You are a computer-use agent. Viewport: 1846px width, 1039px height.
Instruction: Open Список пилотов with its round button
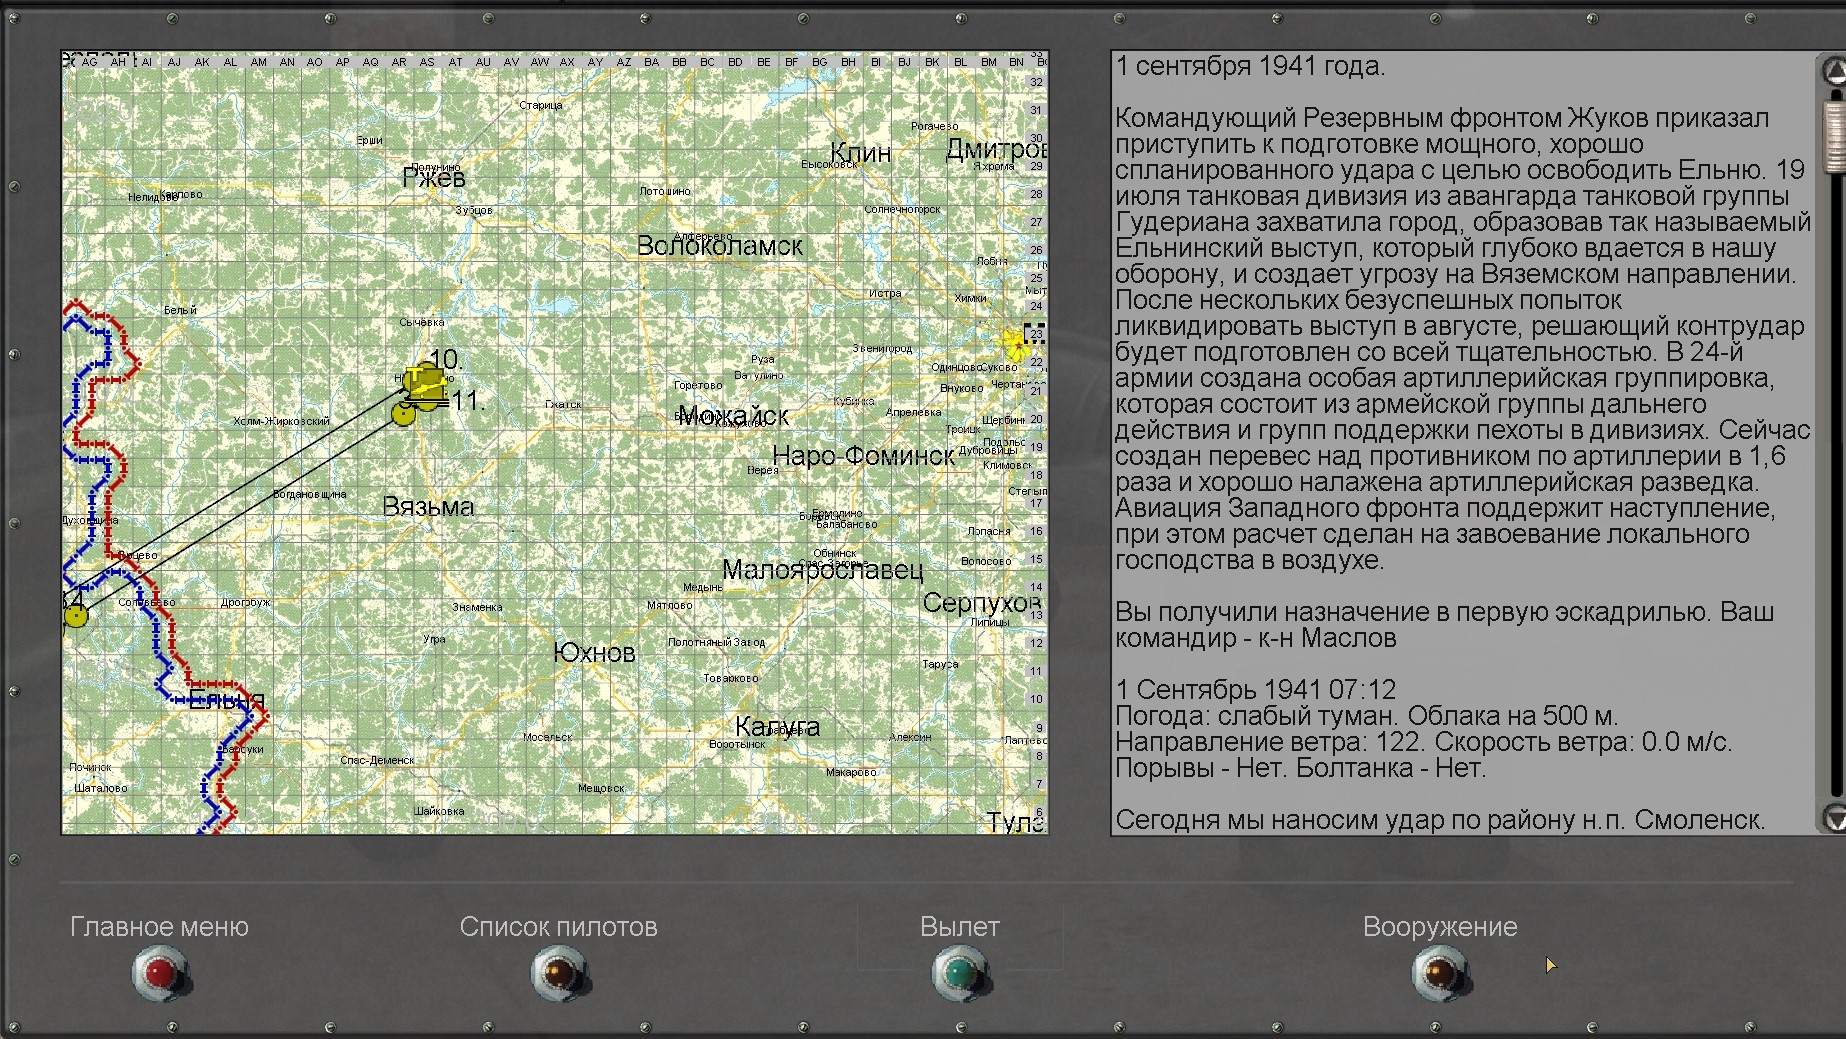558,972
